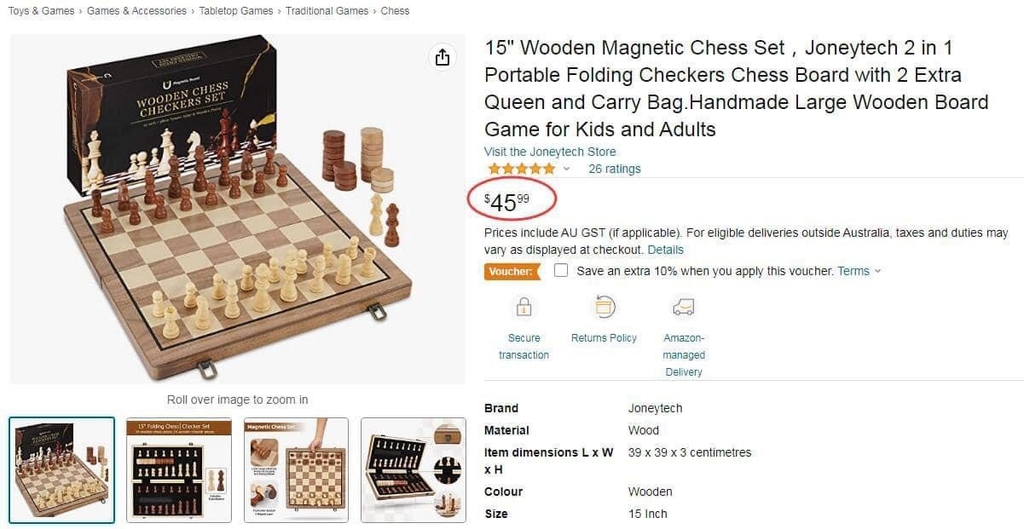Open the 26 ratings link

click(x=615, y=169)
